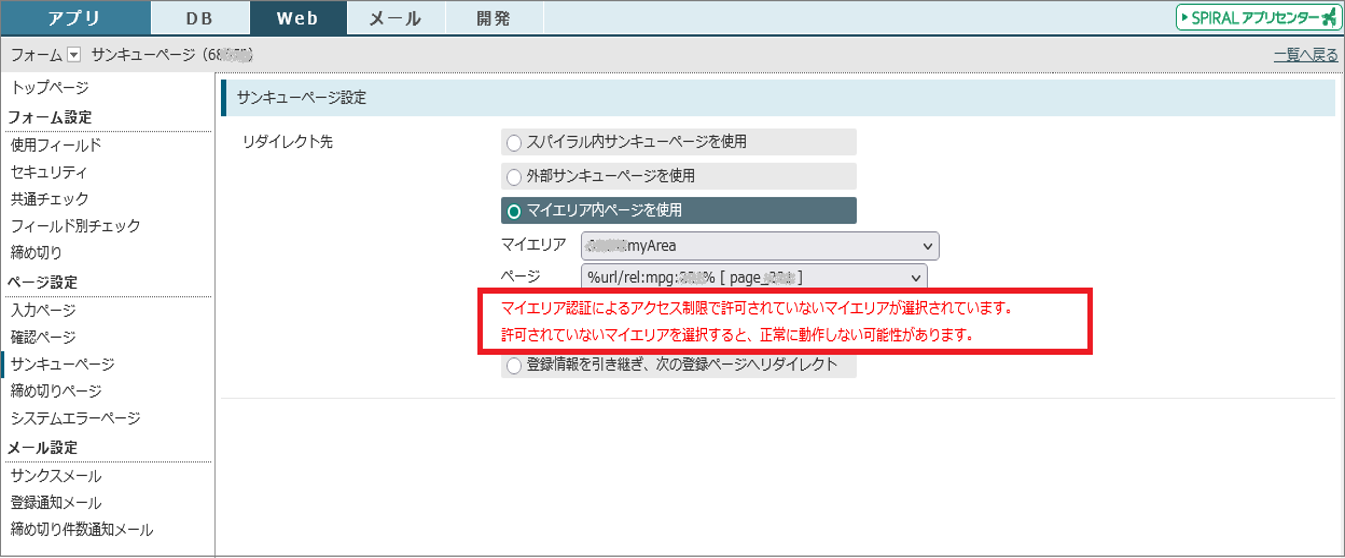
Task: Switch to the アプリ tab
Action: pyautogui.click(x=74, y=18)
